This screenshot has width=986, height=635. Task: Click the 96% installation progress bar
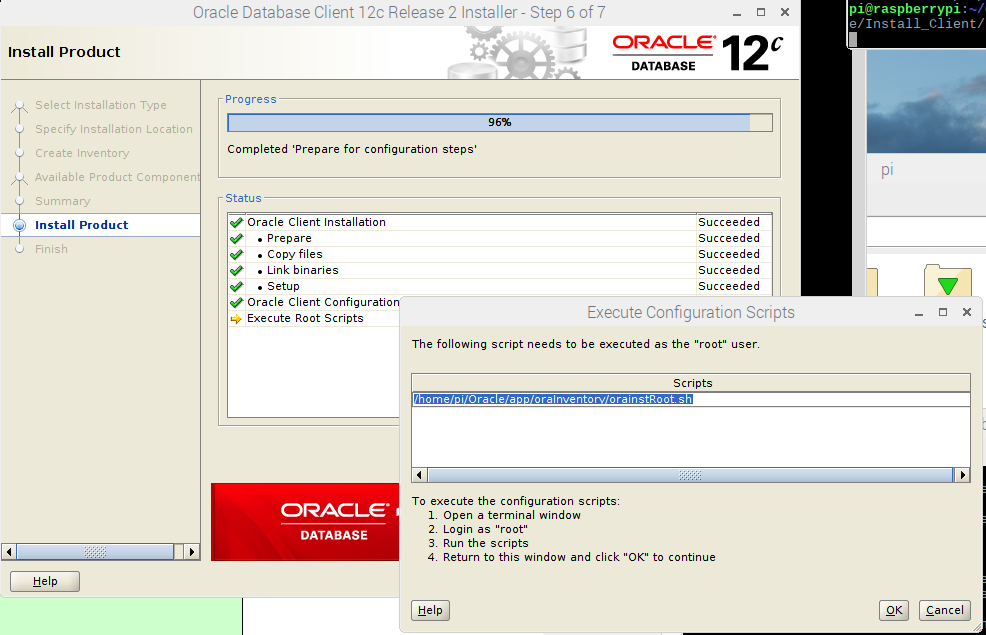tap(499, 122)
